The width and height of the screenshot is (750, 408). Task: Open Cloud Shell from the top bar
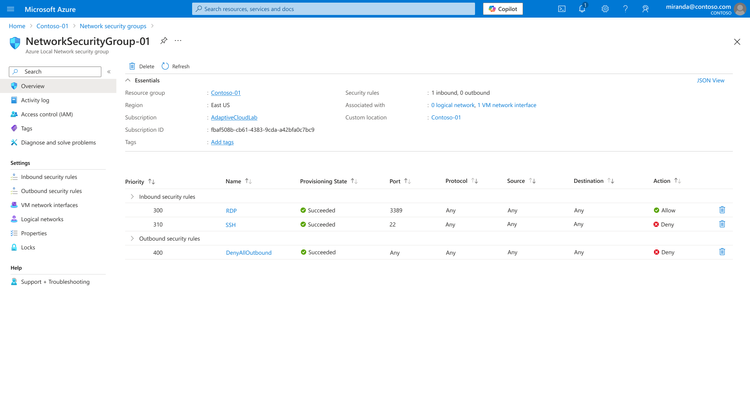[x=562, y=9]
